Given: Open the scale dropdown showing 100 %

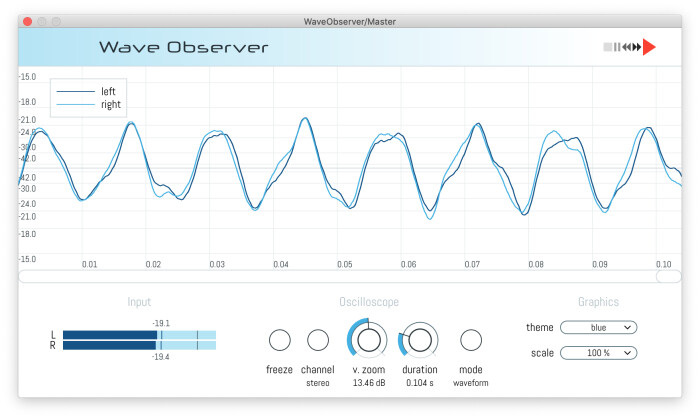Looking at the screenshot, I should click(598, 353).
